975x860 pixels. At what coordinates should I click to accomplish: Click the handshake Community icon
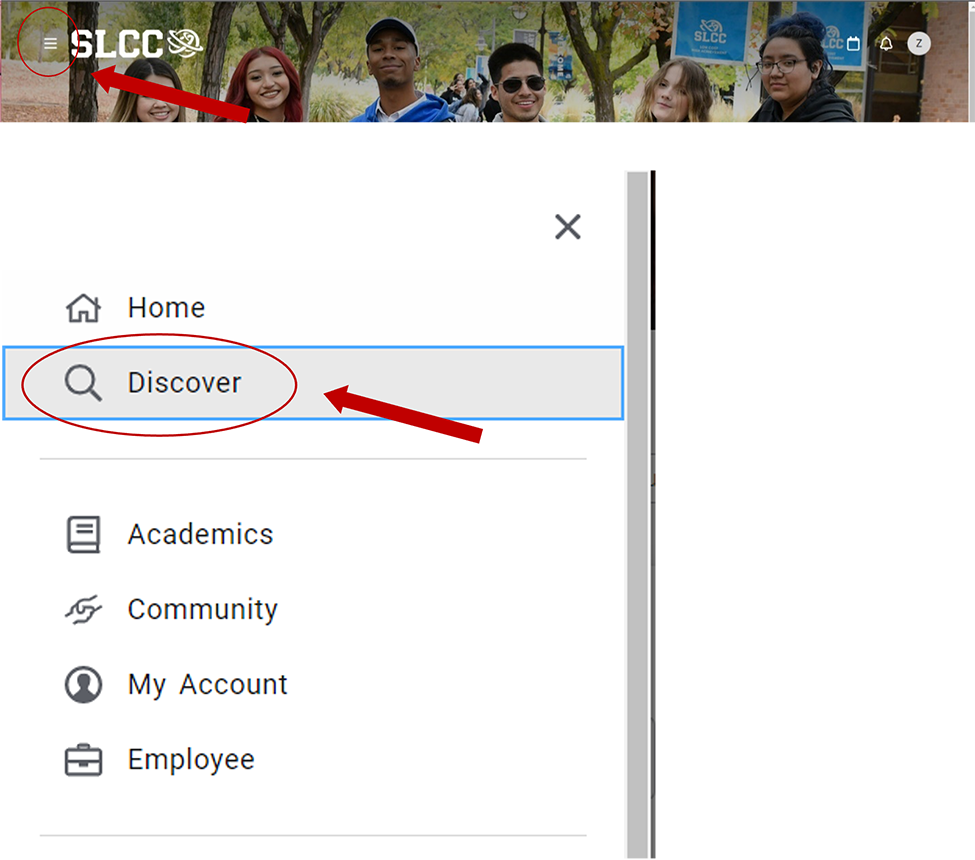[83, 610]
